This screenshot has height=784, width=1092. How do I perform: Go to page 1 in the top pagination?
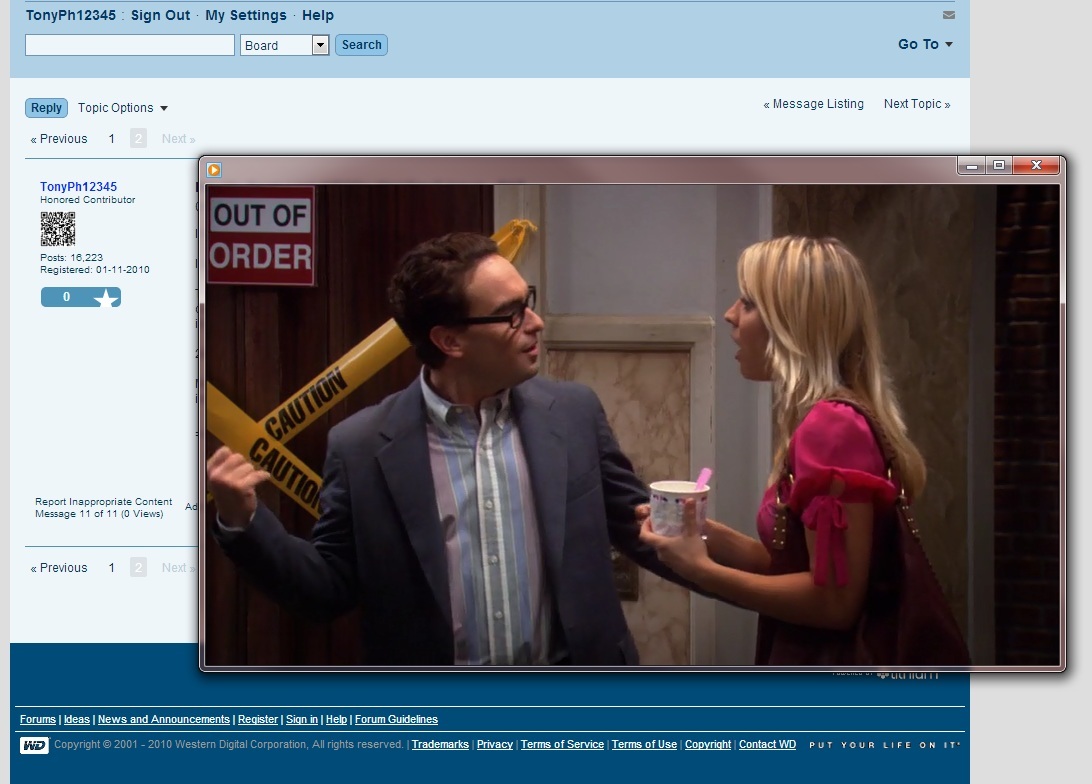[x=111, y=139]
